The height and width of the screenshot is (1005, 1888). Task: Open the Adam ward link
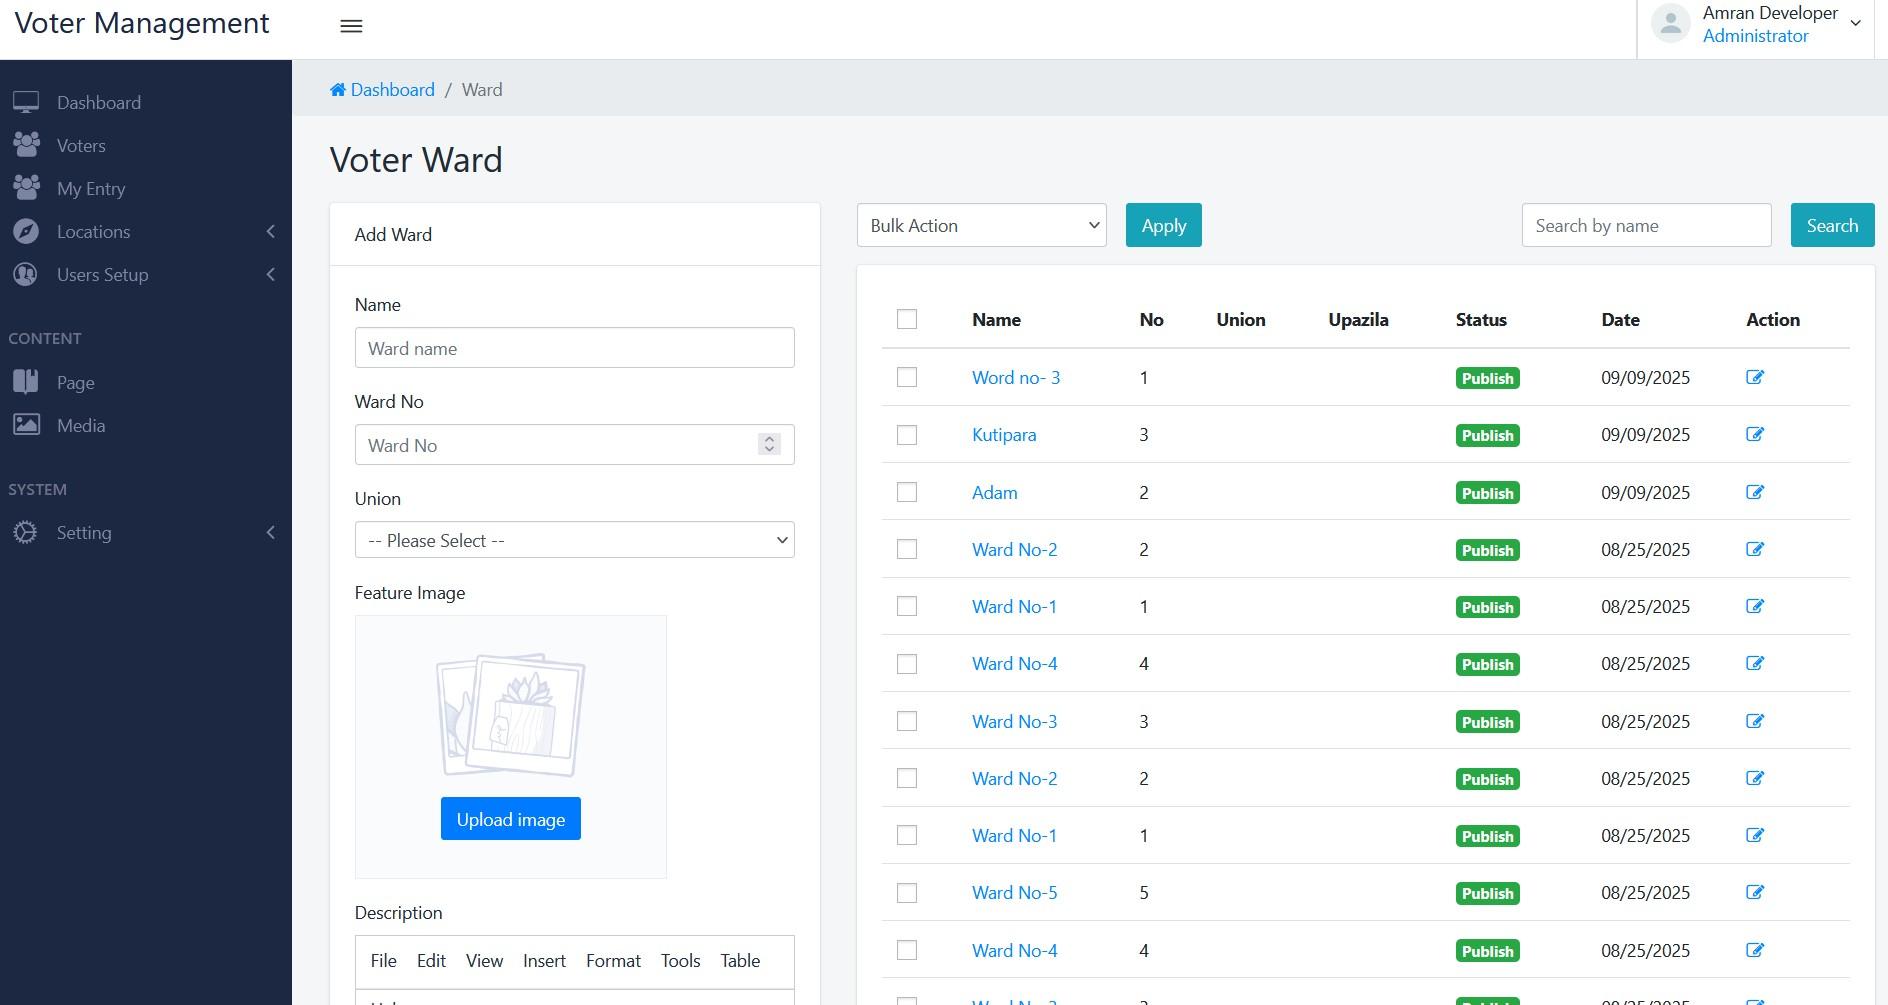click(994, 492)
